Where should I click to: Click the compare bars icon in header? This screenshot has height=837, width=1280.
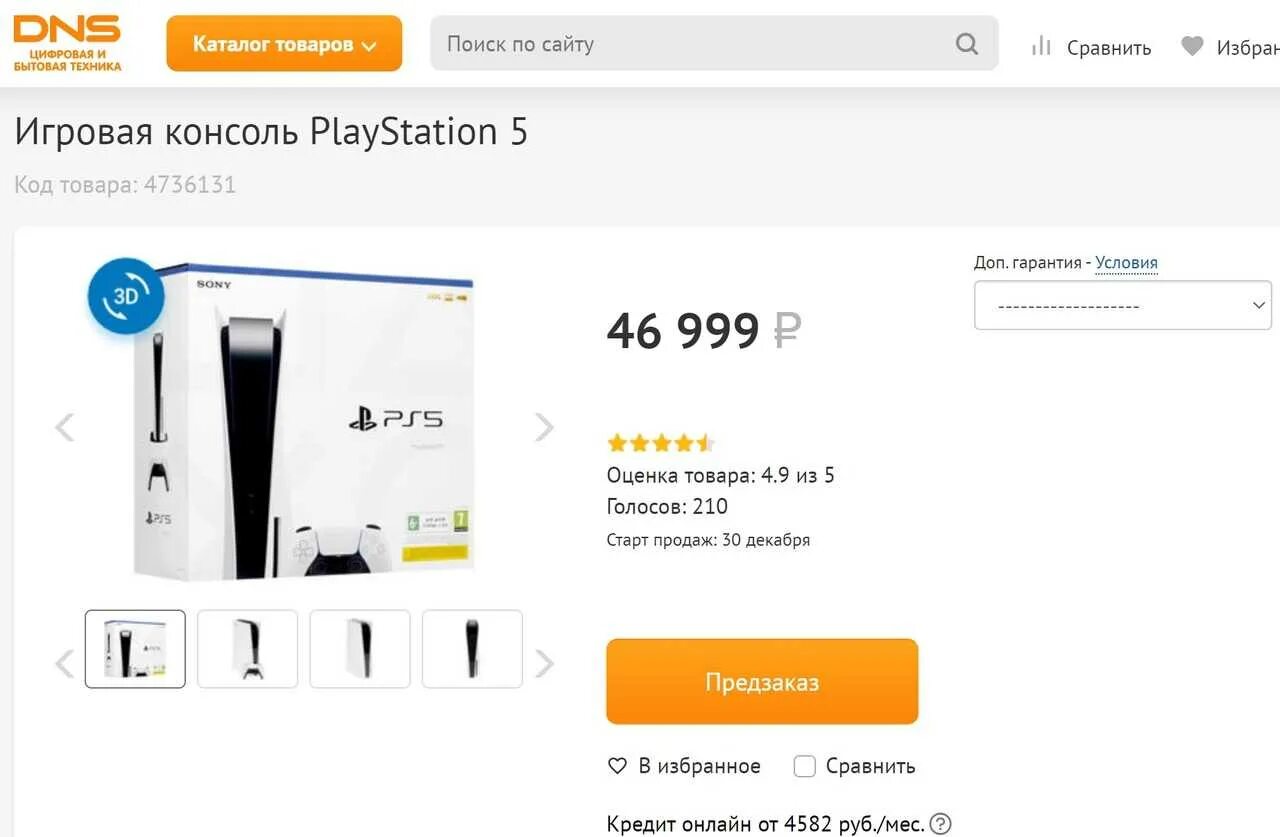(1041, 46)
